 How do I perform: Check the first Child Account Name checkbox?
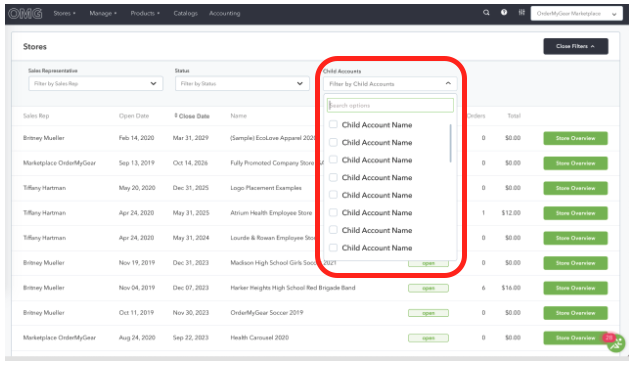(x=333, y=124)
